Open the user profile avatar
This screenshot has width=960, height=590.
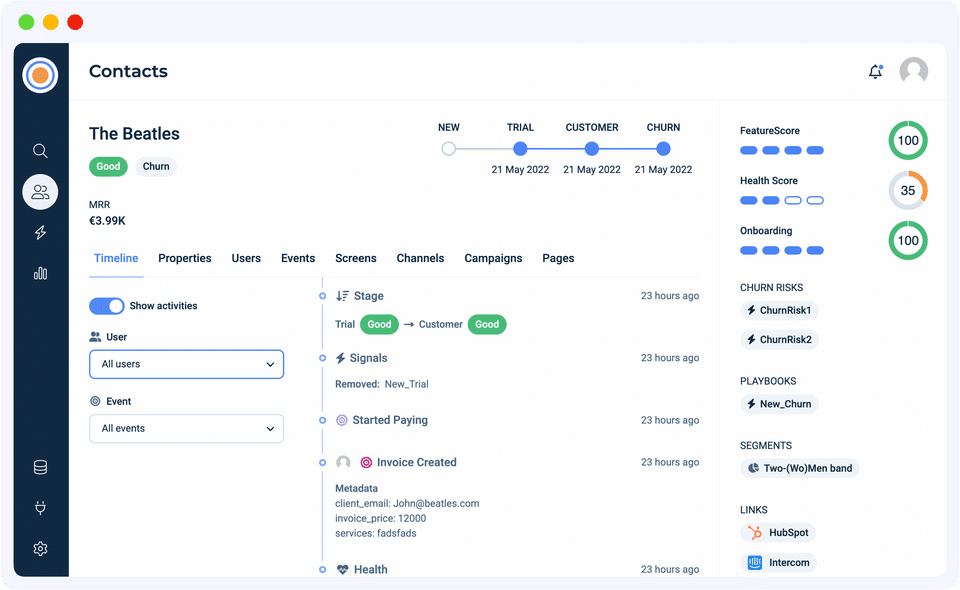914,71
